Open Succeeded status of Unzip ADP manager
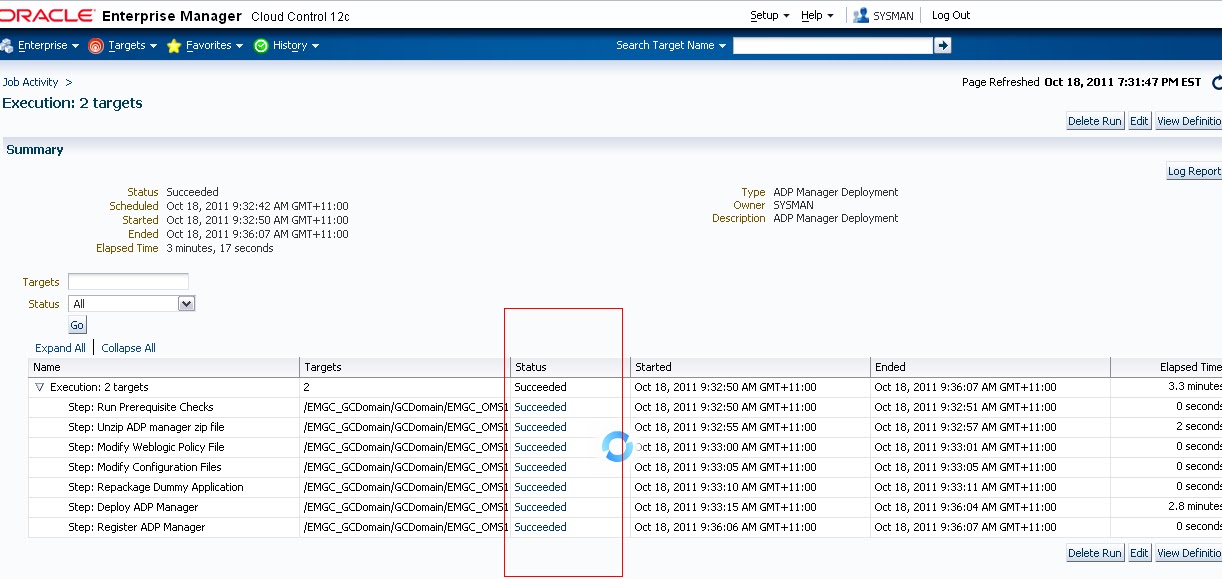Viewport: 1222px width, 579px height. [x=540, y=427]
